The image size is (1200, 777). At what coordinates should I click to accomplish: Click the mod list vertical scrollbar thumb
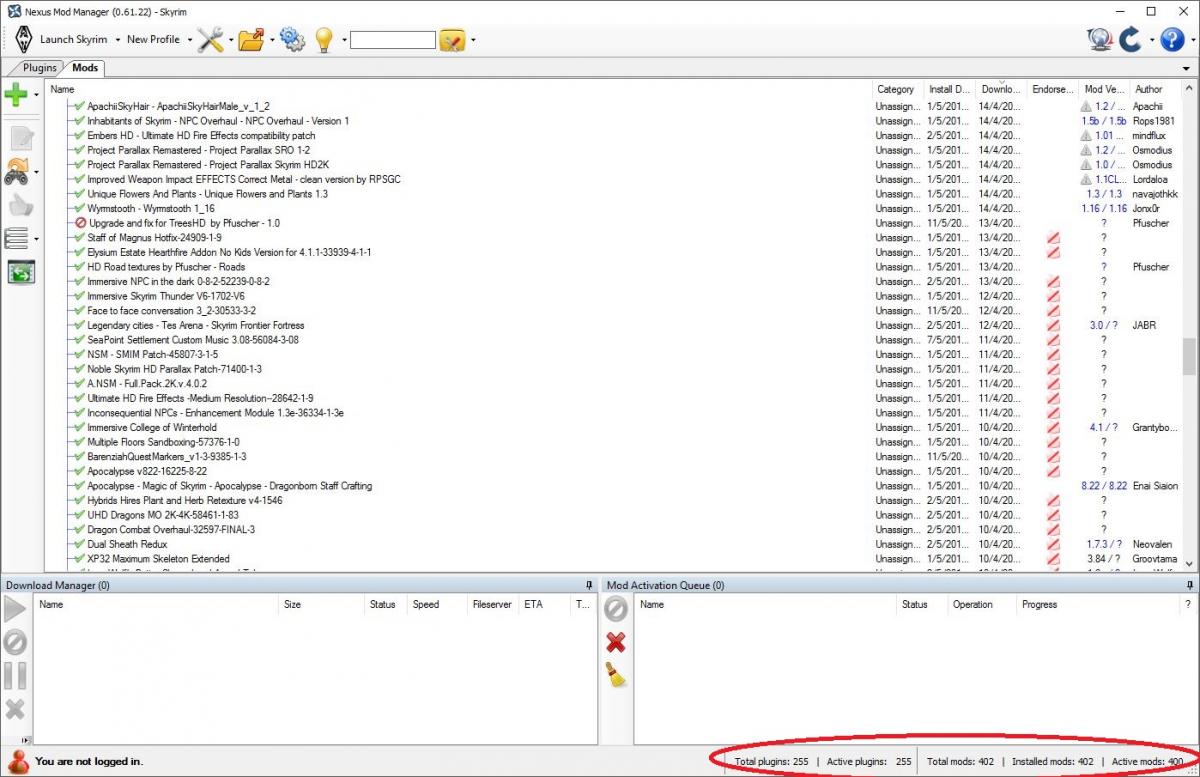(1189, 355)
